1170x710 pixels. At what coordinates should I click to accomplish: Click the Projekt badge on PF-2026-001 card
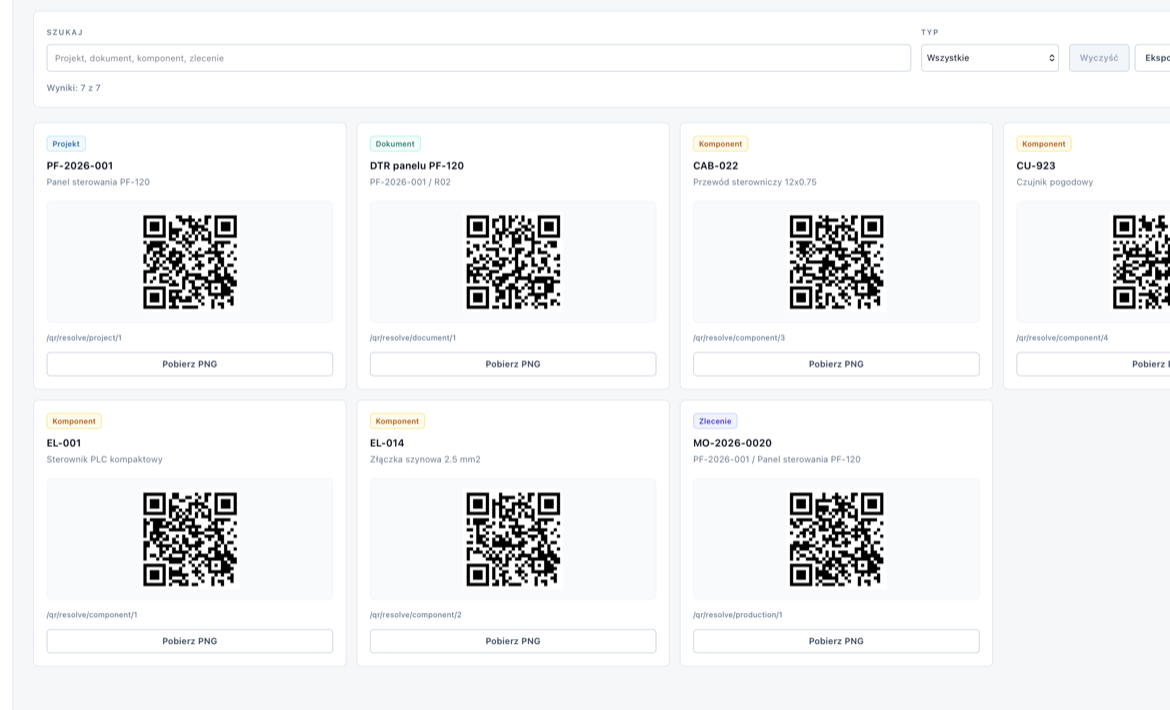pyautogui.click(x=66, y=144)
